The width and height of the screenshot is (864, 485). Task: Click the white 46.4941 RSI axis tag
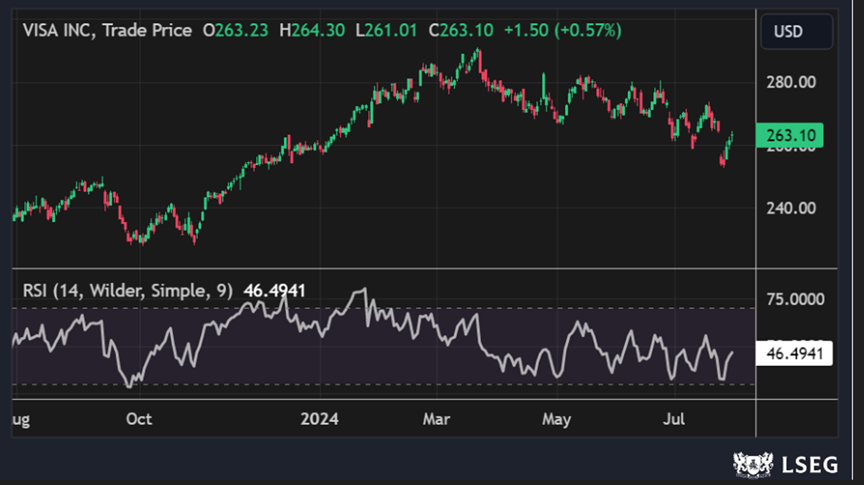point(794,353)
